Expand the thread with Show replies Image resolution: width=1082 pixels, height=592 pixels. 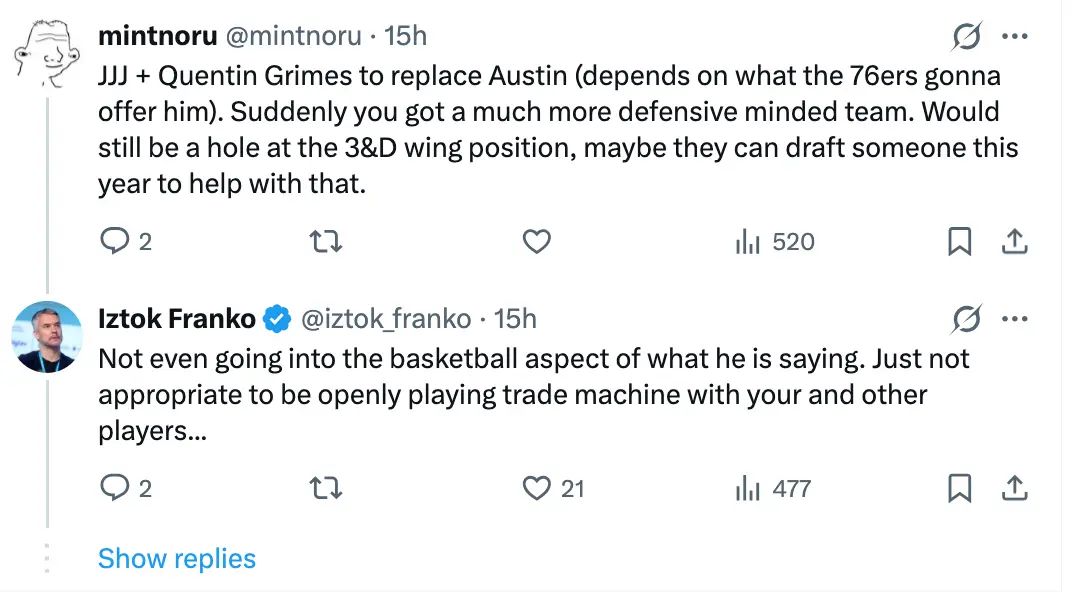tap(177, 558)
